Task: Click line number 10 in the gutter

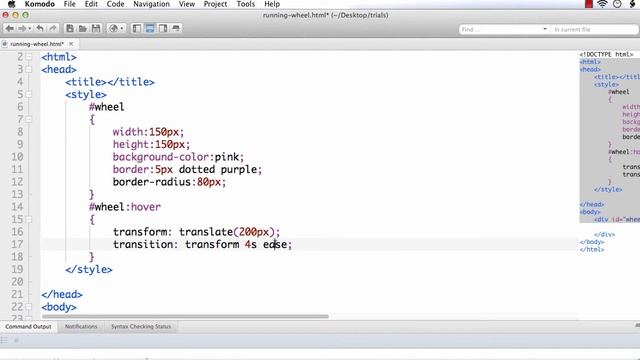Action: coord(17,157)
